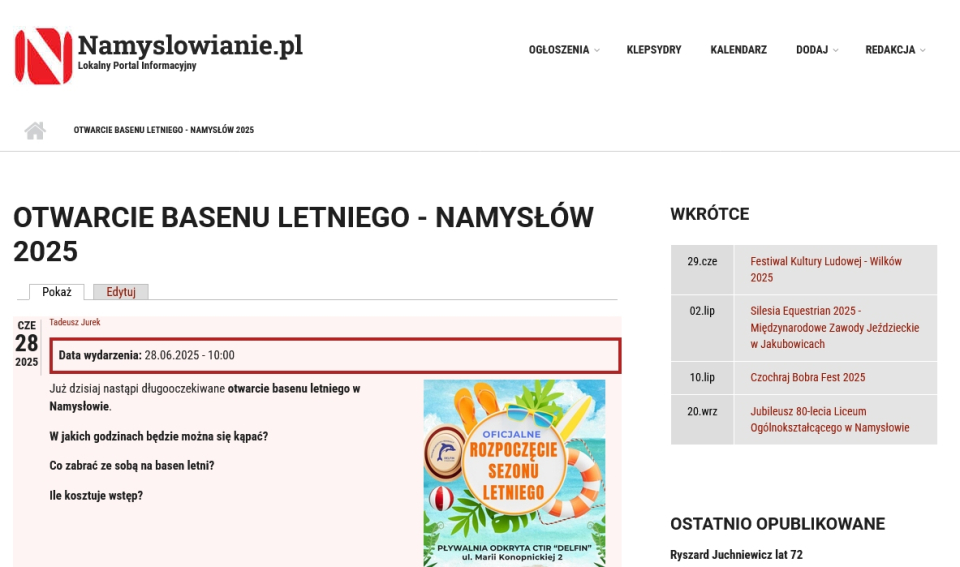Open Jubileusz 80-lecia Liceum Ogólnokształcącego link
960x567 pixels.
click(x=829, y=419)
